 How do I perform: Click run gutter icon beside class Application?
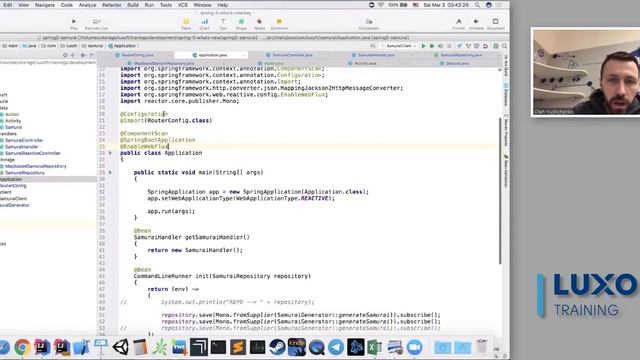pos(110,153)
